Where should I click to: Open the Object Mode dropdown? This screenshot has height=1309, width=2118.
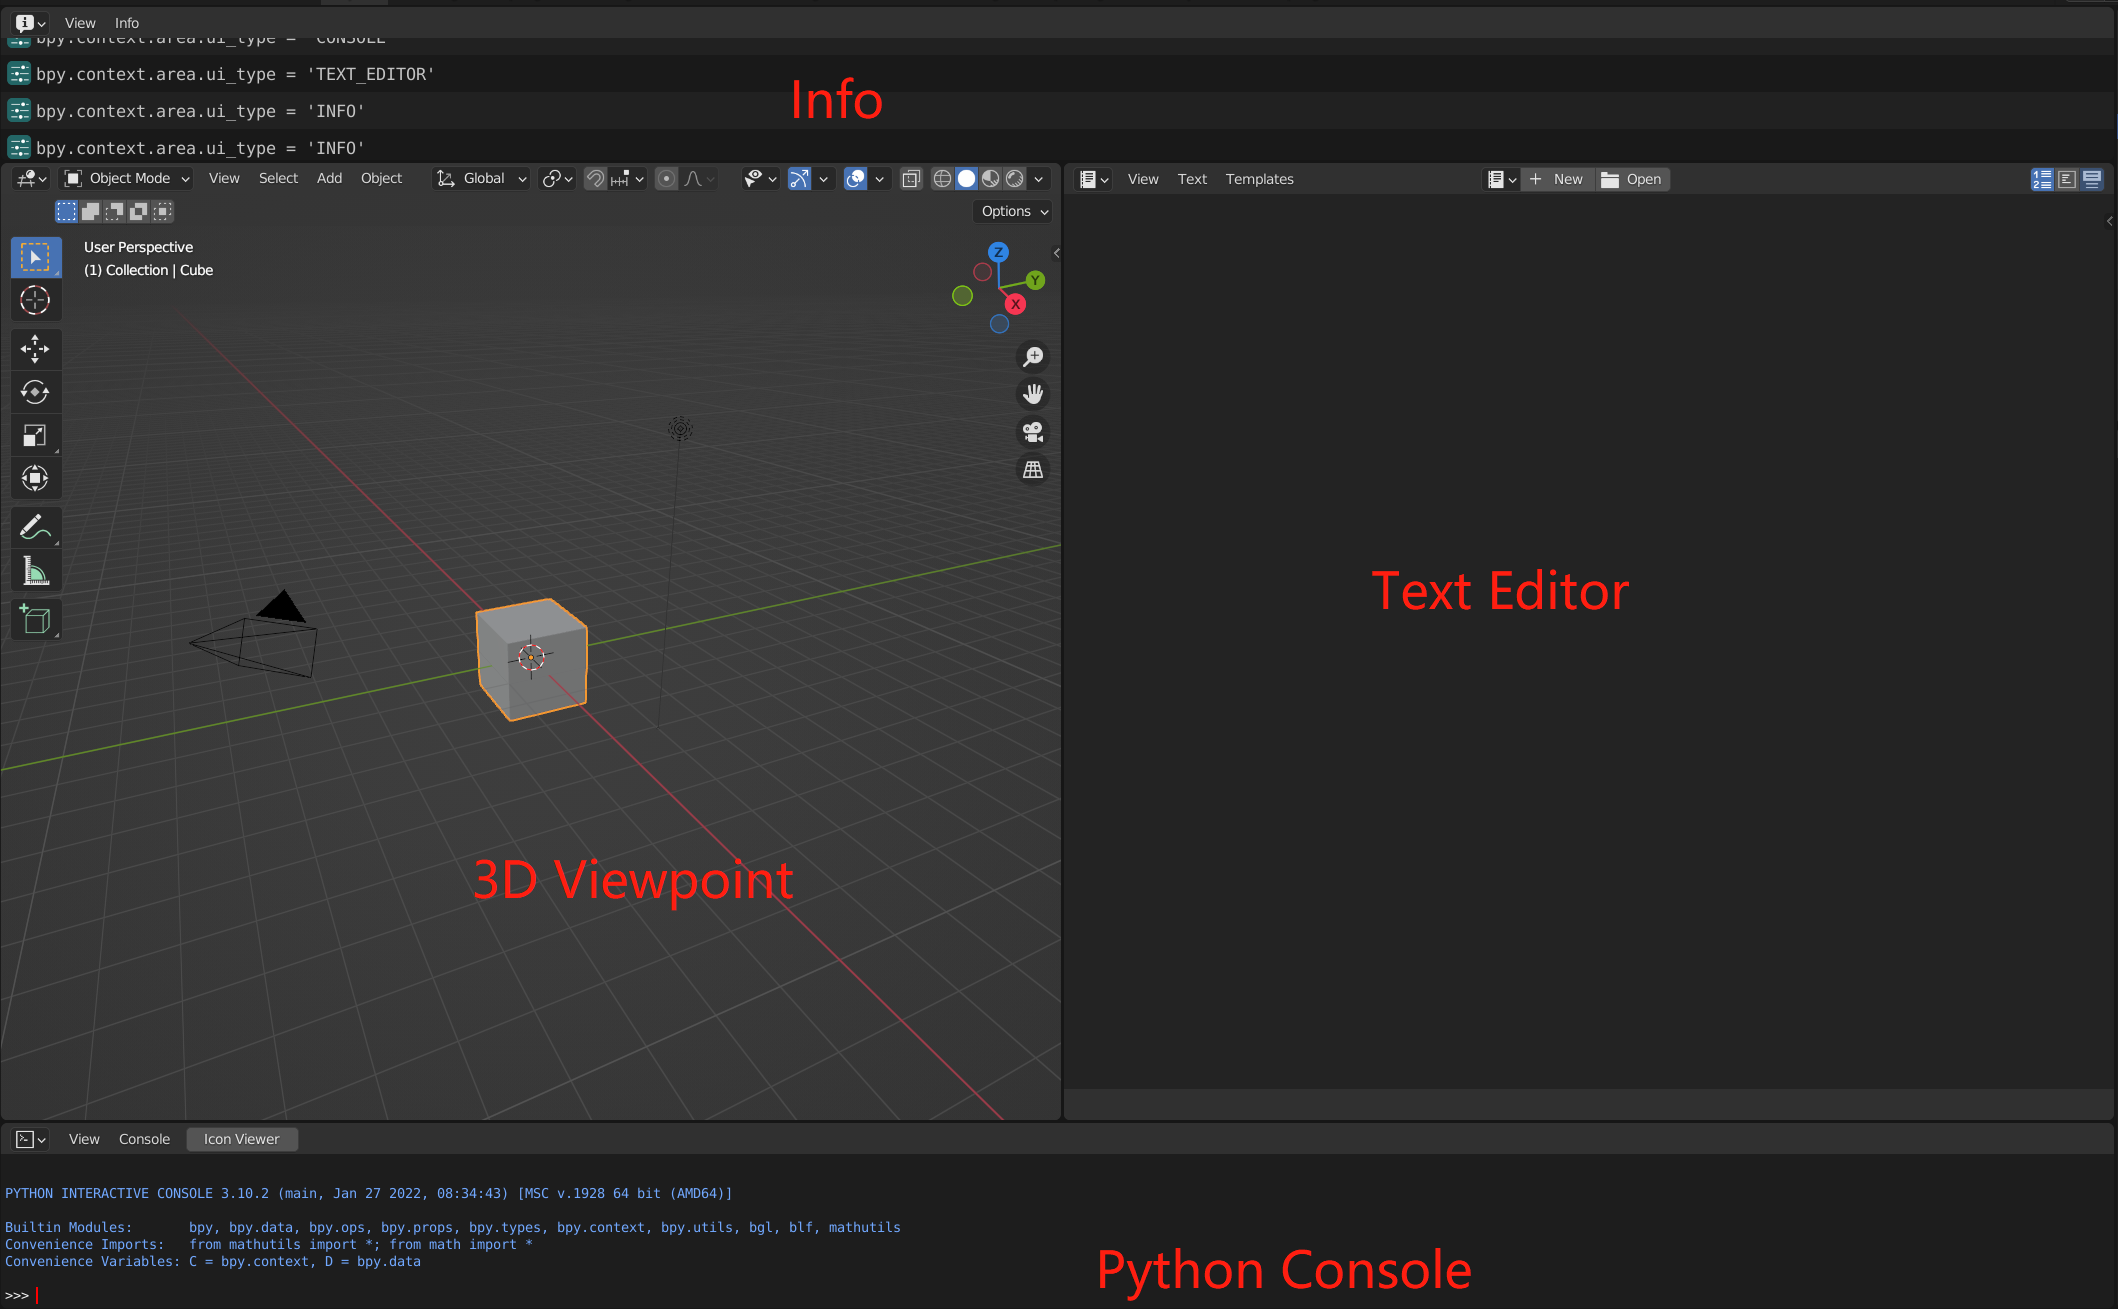(x=127, y=178)
